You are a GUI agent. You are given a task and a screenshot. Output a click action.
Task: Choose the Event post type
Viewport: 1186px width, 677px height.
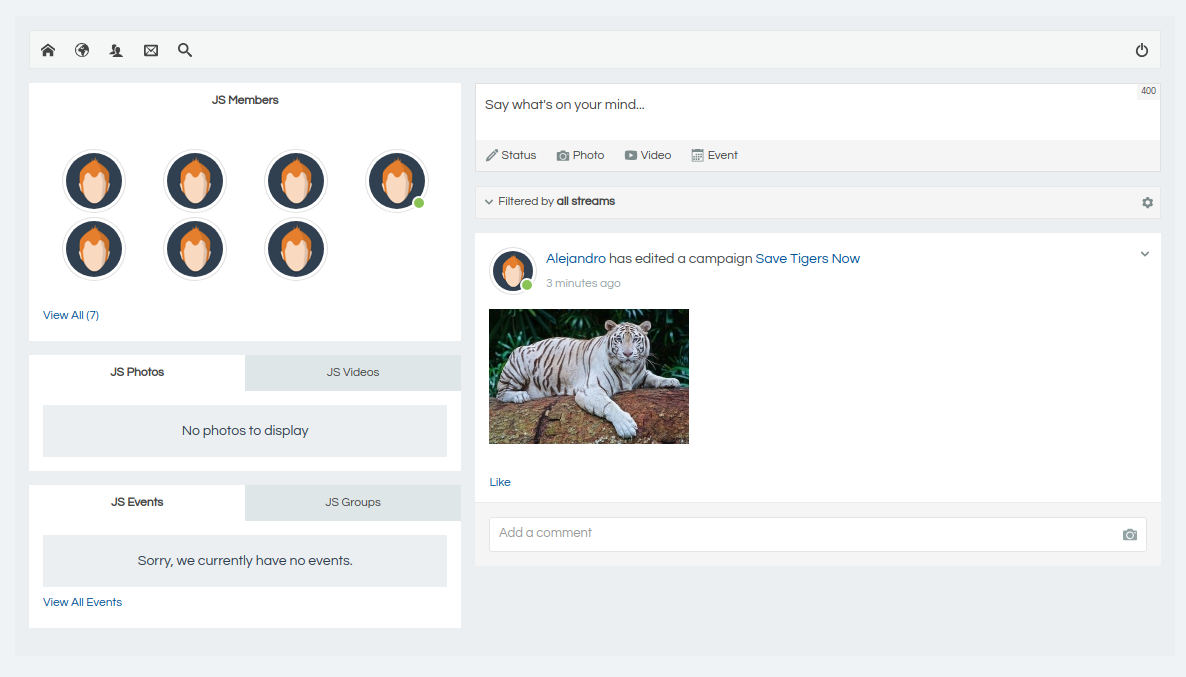714,155
